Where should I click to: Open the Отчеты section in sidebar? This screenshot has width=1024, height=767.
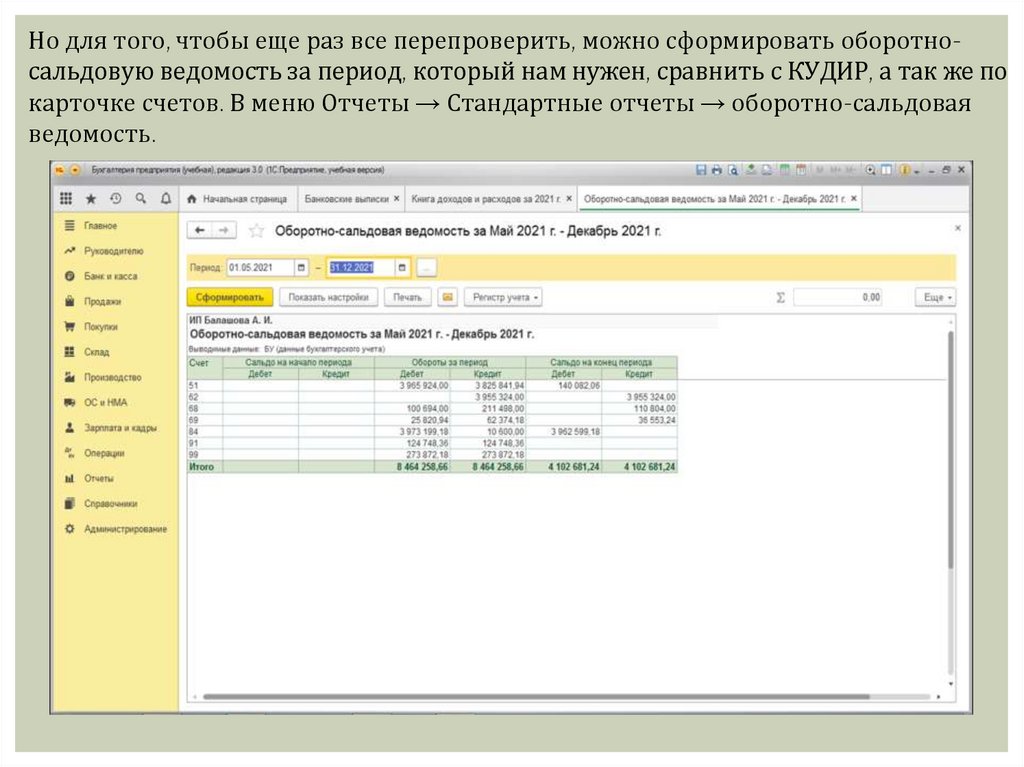tap(99, 478)
